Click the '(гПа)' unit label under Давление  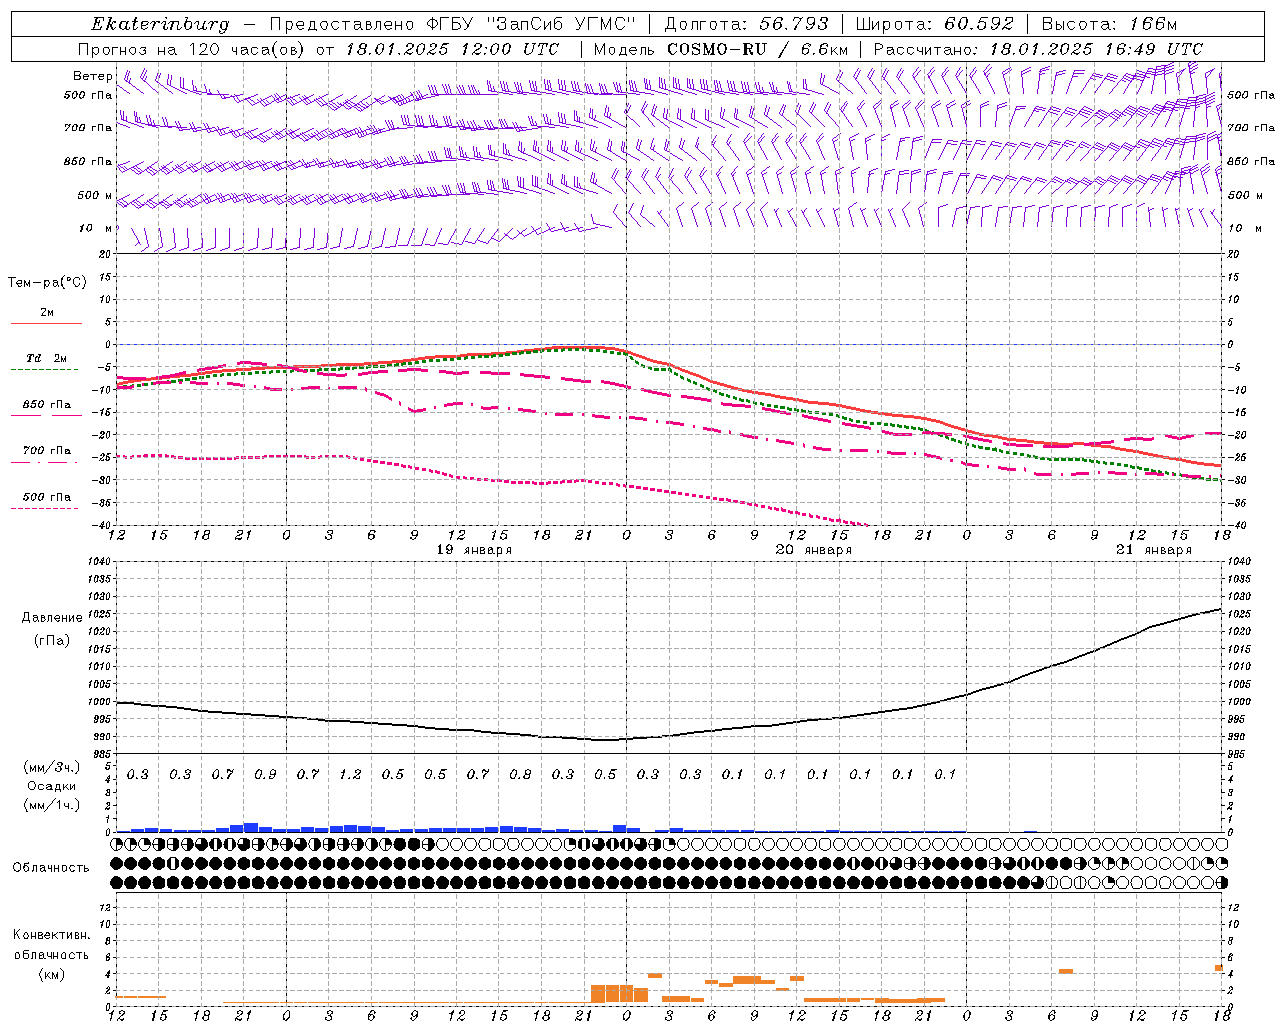(52, 641)
